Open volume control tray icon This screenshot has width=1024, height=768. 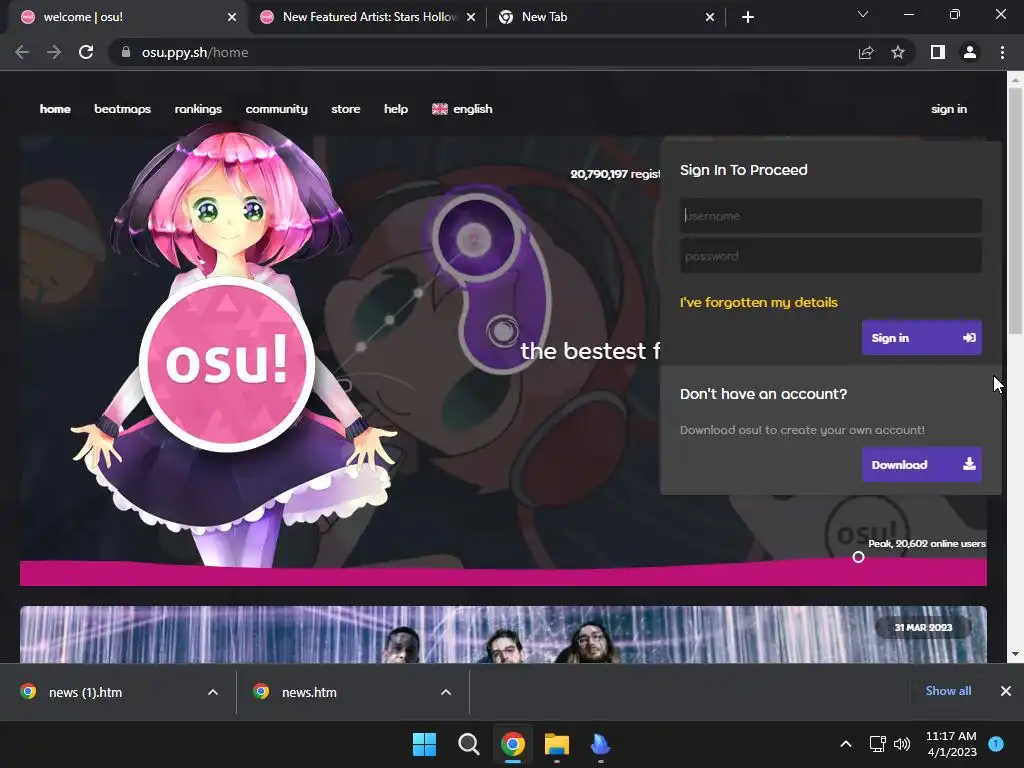tap(902, 744)
